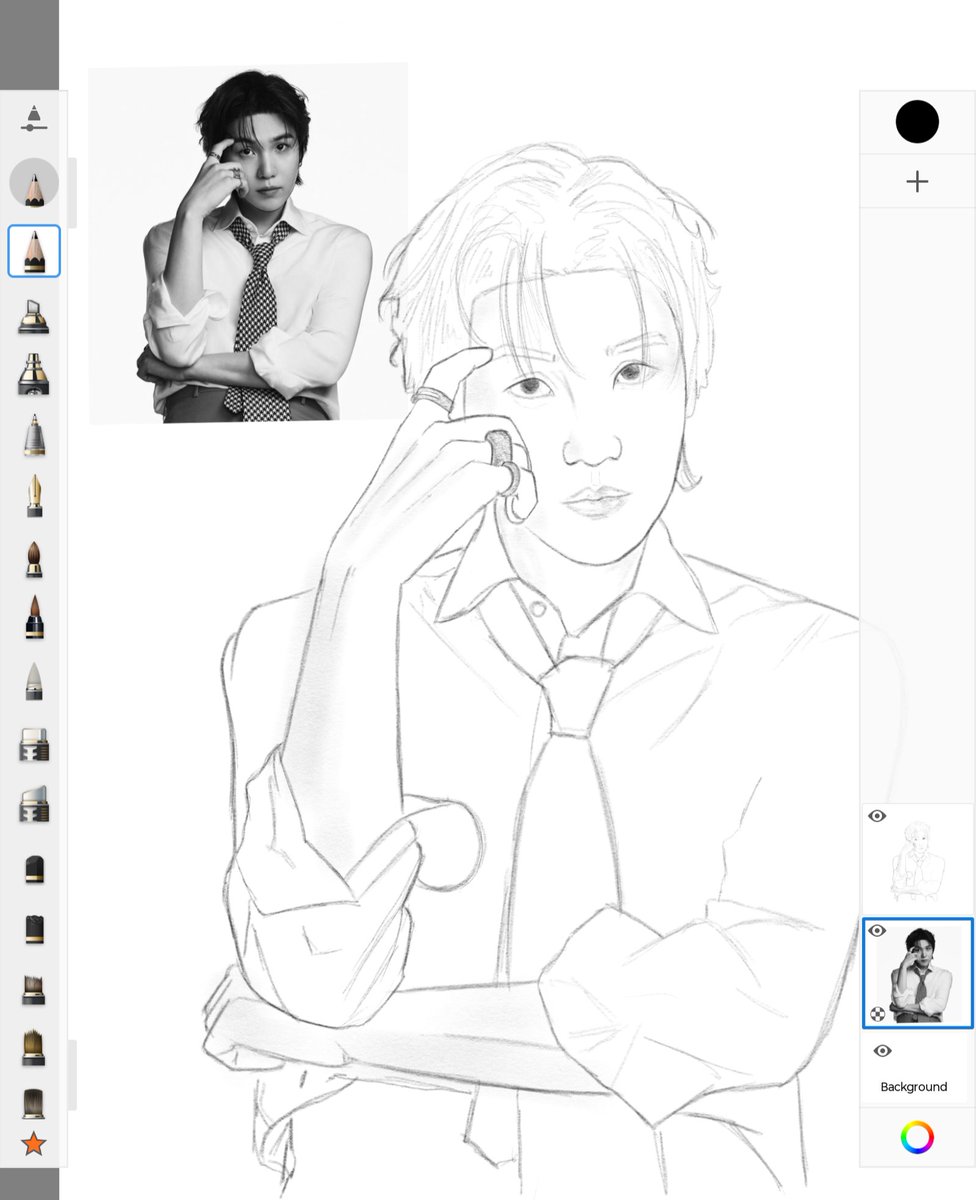976x1200 pixels.
Task: Select the chisel-tip marker brush
Action: coord(34,315)
